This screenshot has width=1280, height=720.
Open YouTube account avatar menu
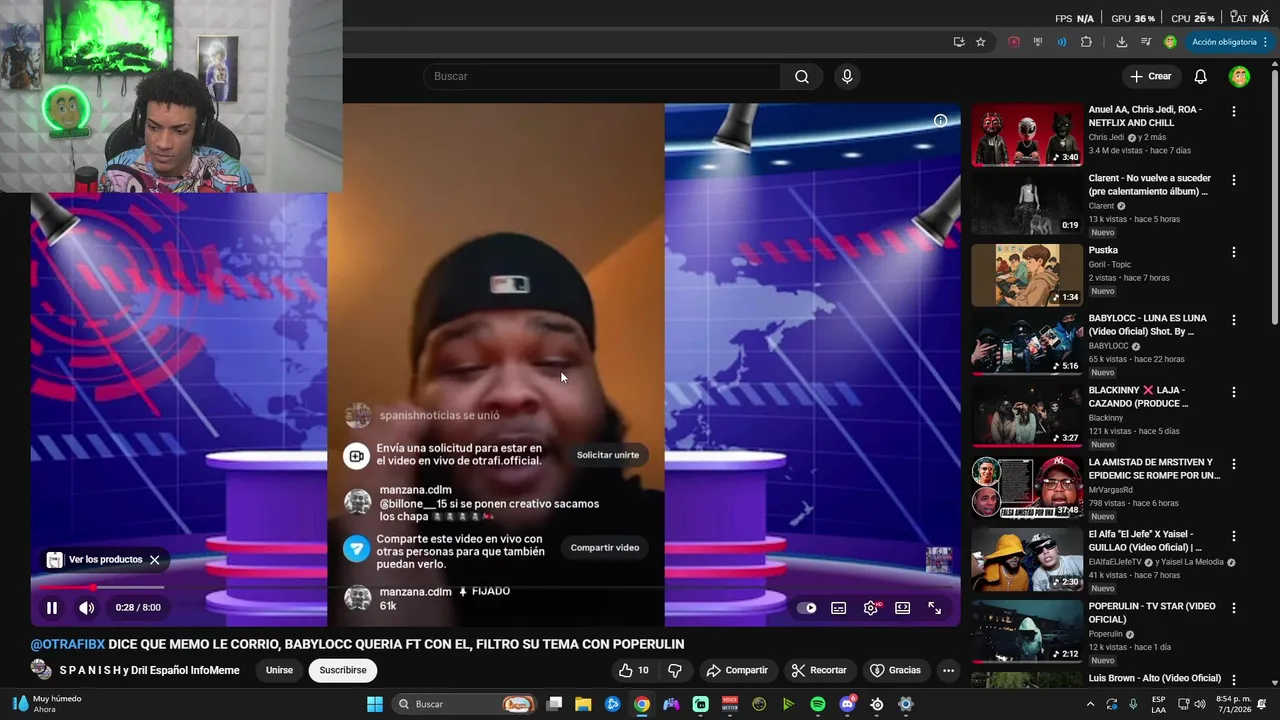[x=1240, y=76]
